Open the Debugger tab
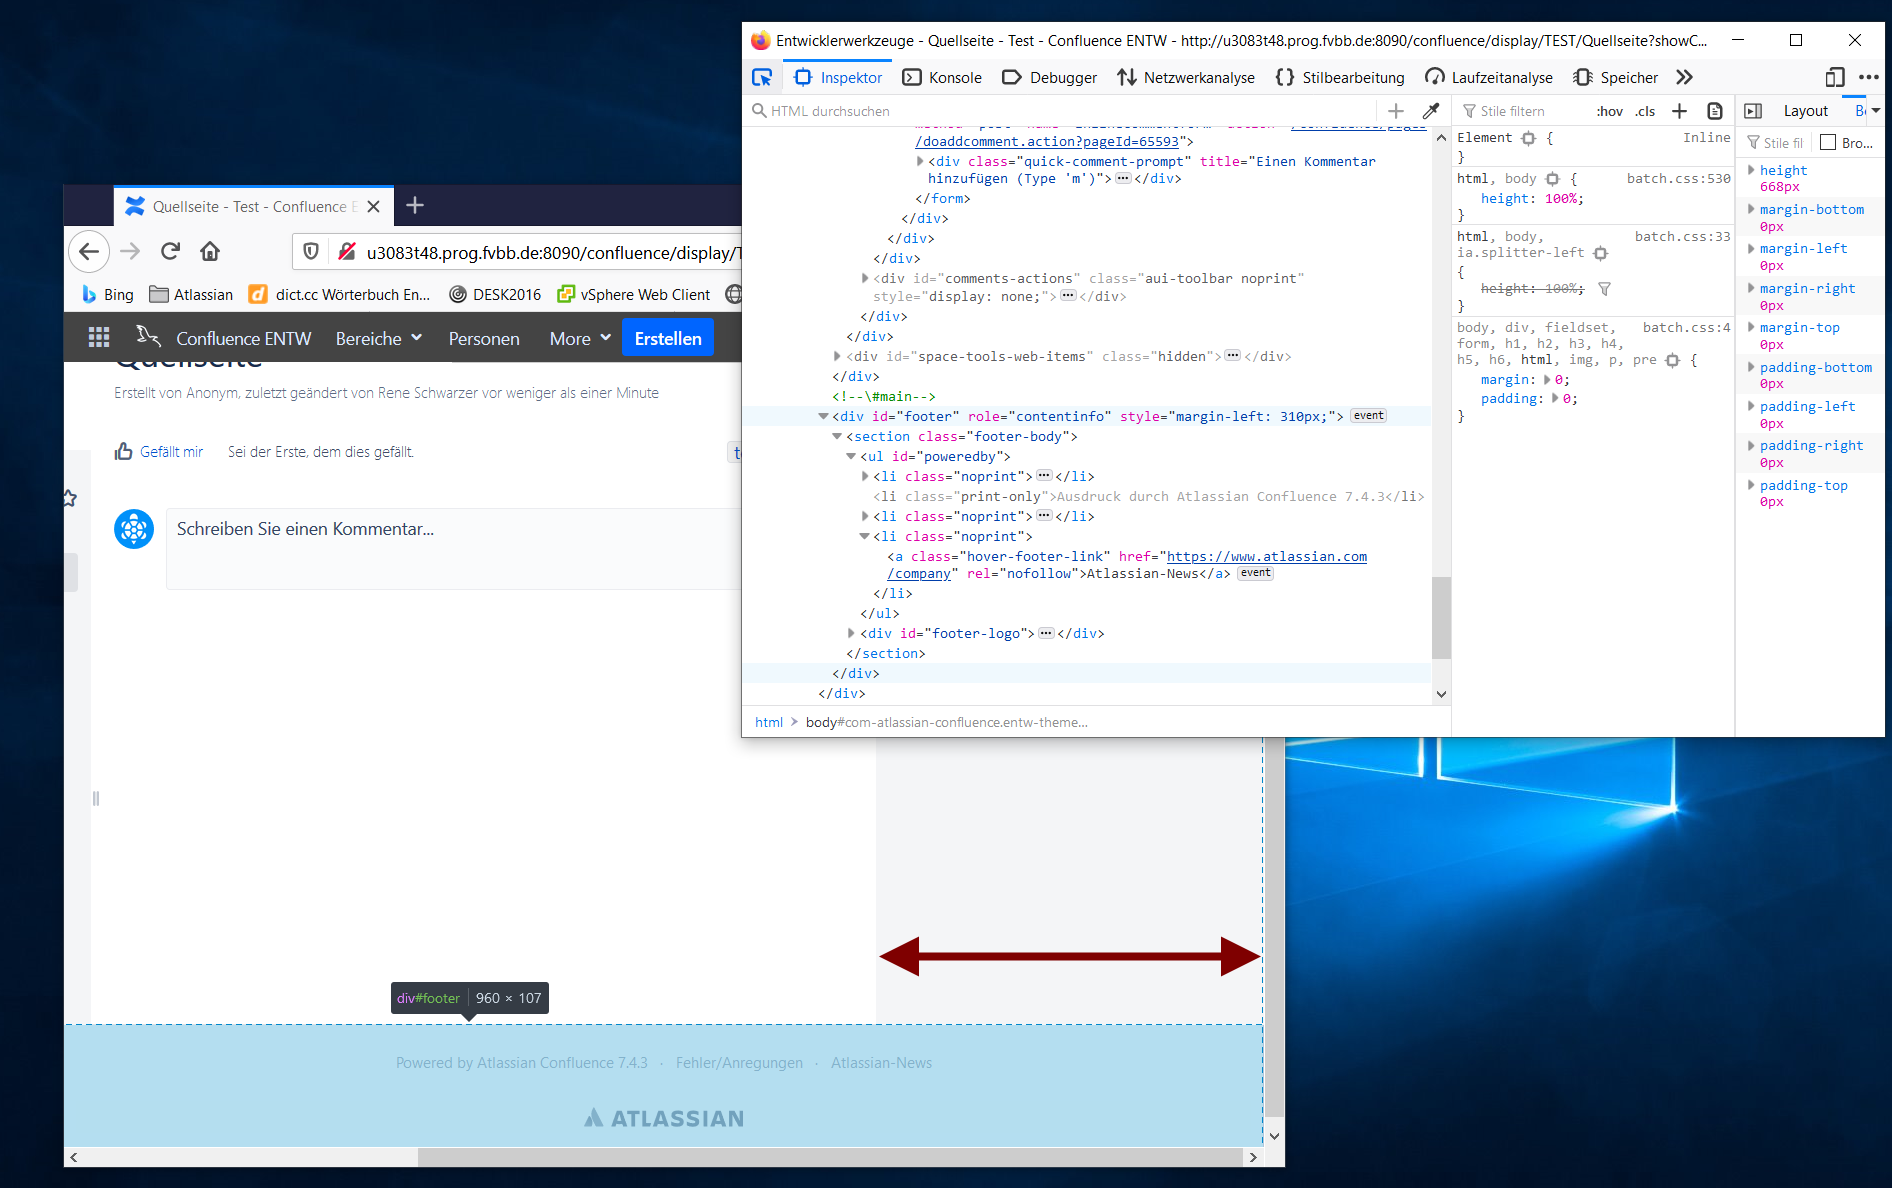This screenshot has width=1892, height=1188. (x=1049, y=77)
